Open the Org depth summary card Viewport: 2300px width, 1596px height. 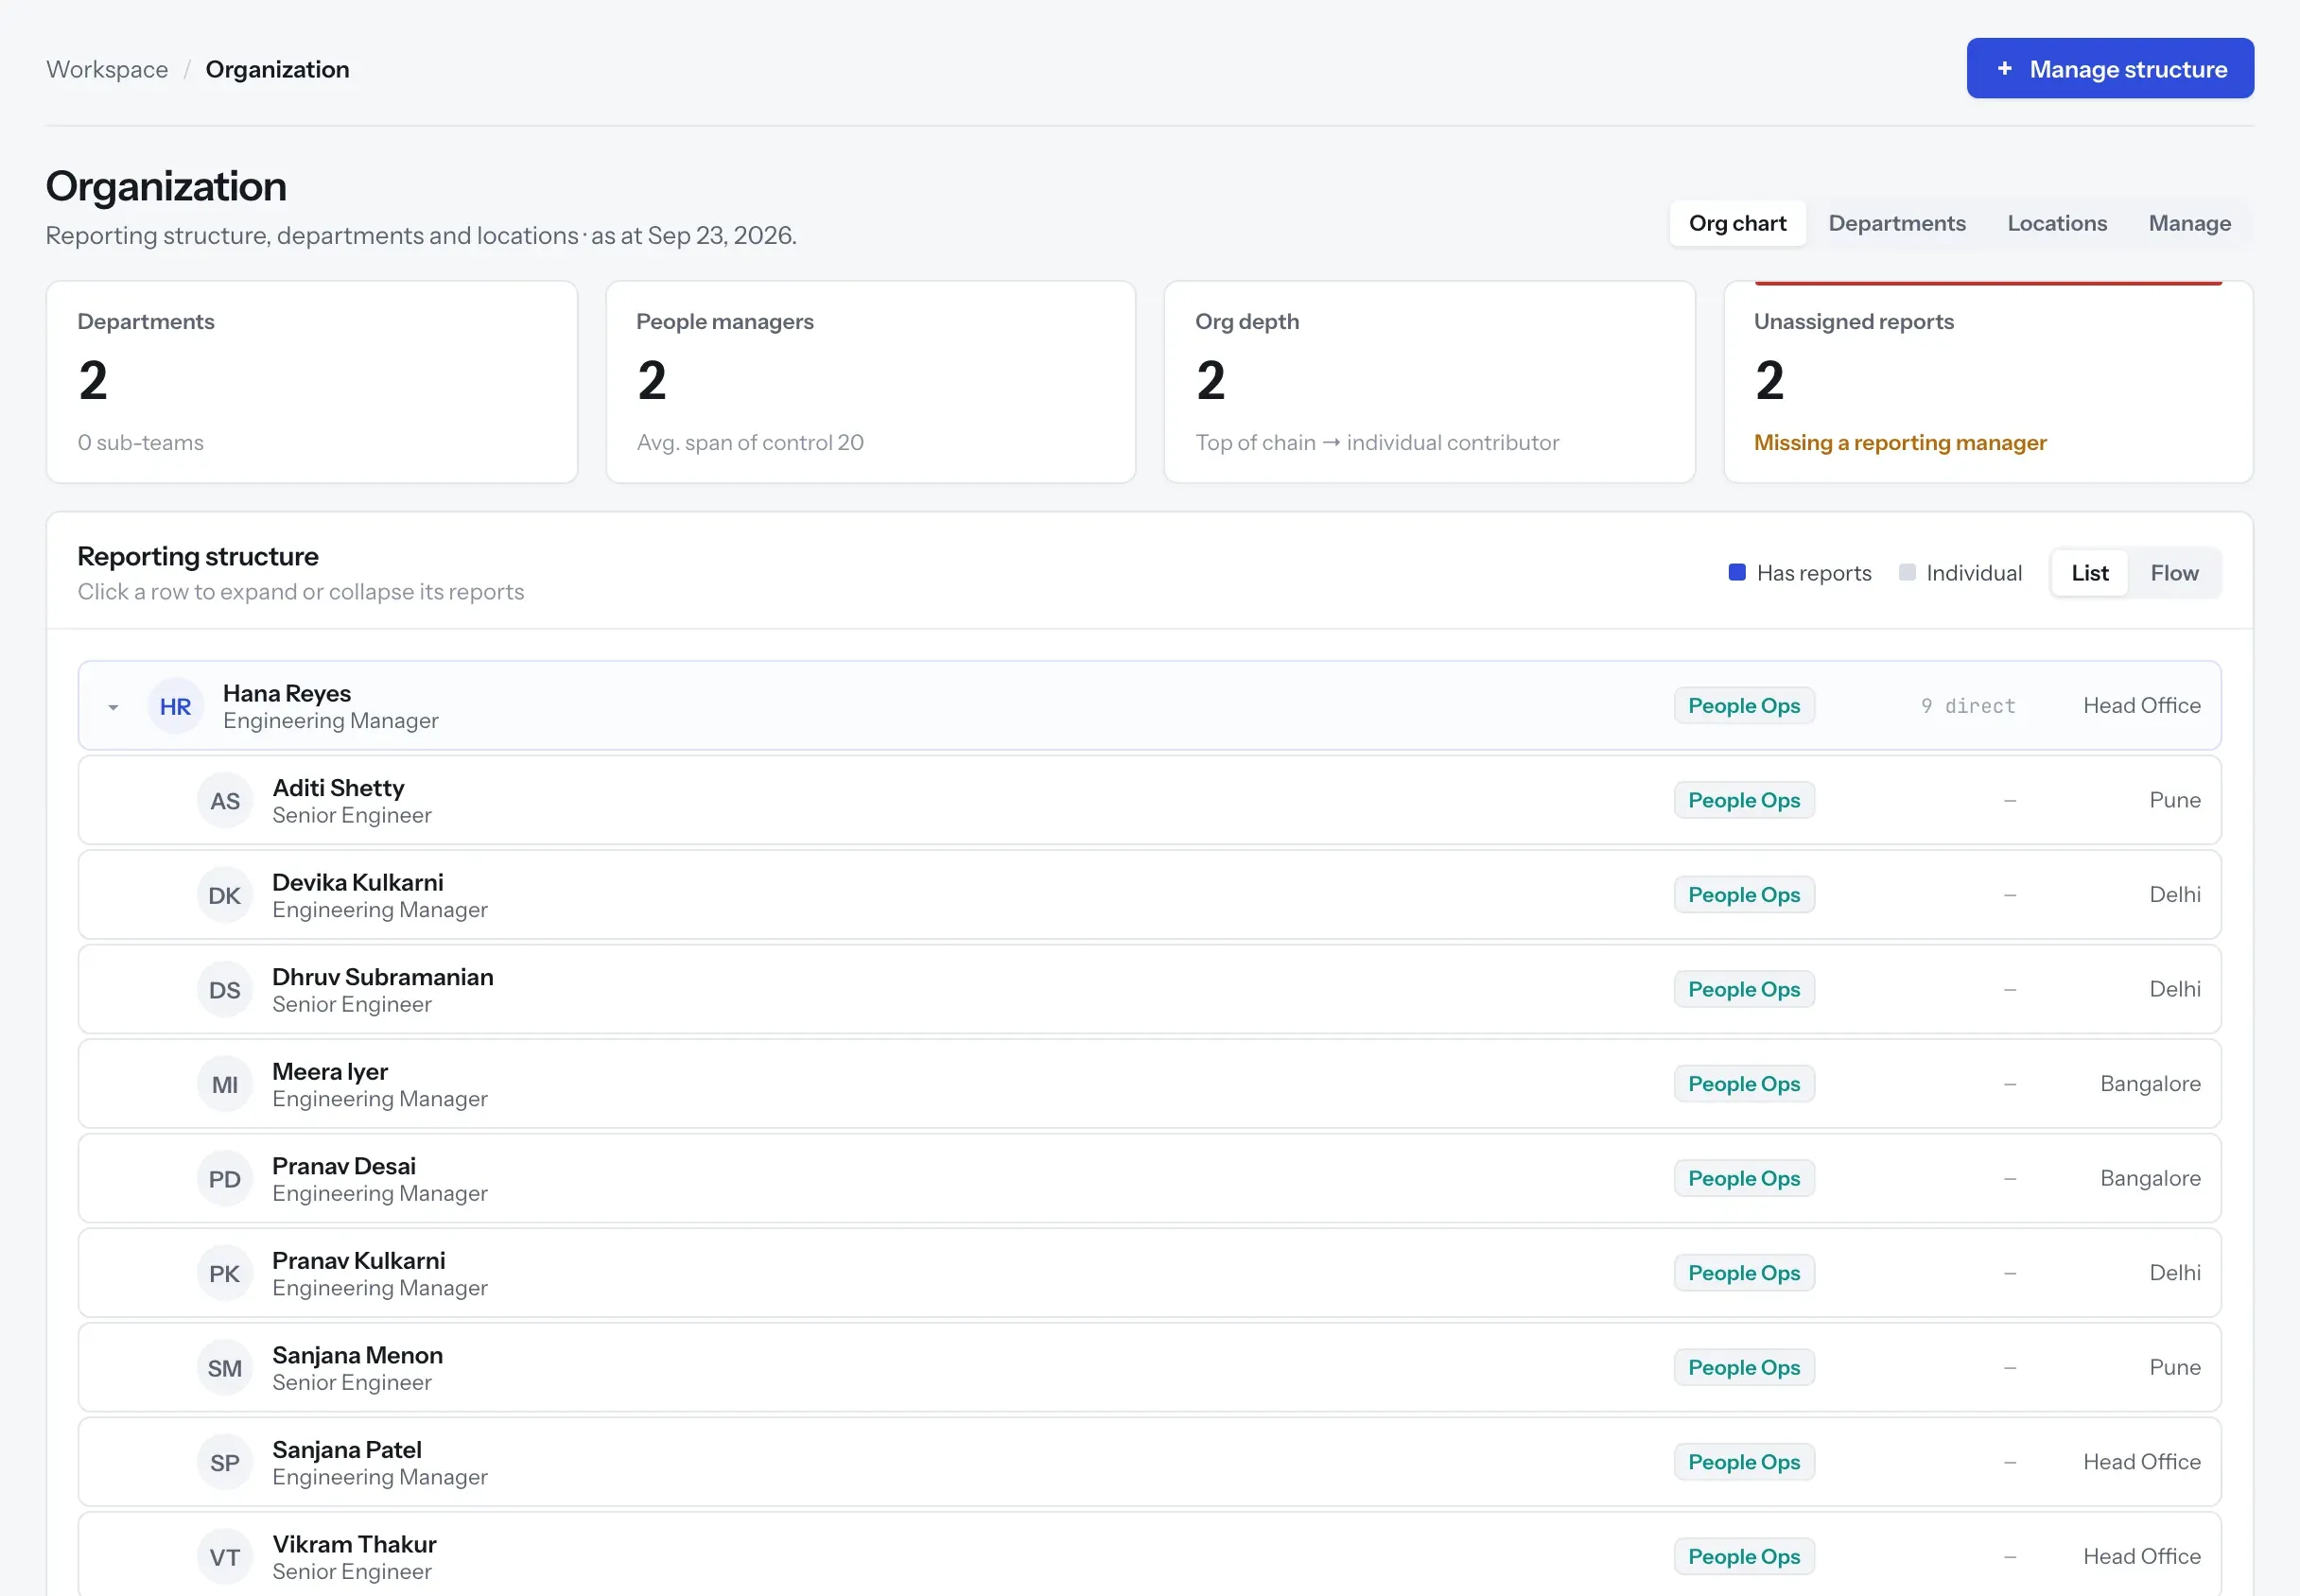(1429, 382)
